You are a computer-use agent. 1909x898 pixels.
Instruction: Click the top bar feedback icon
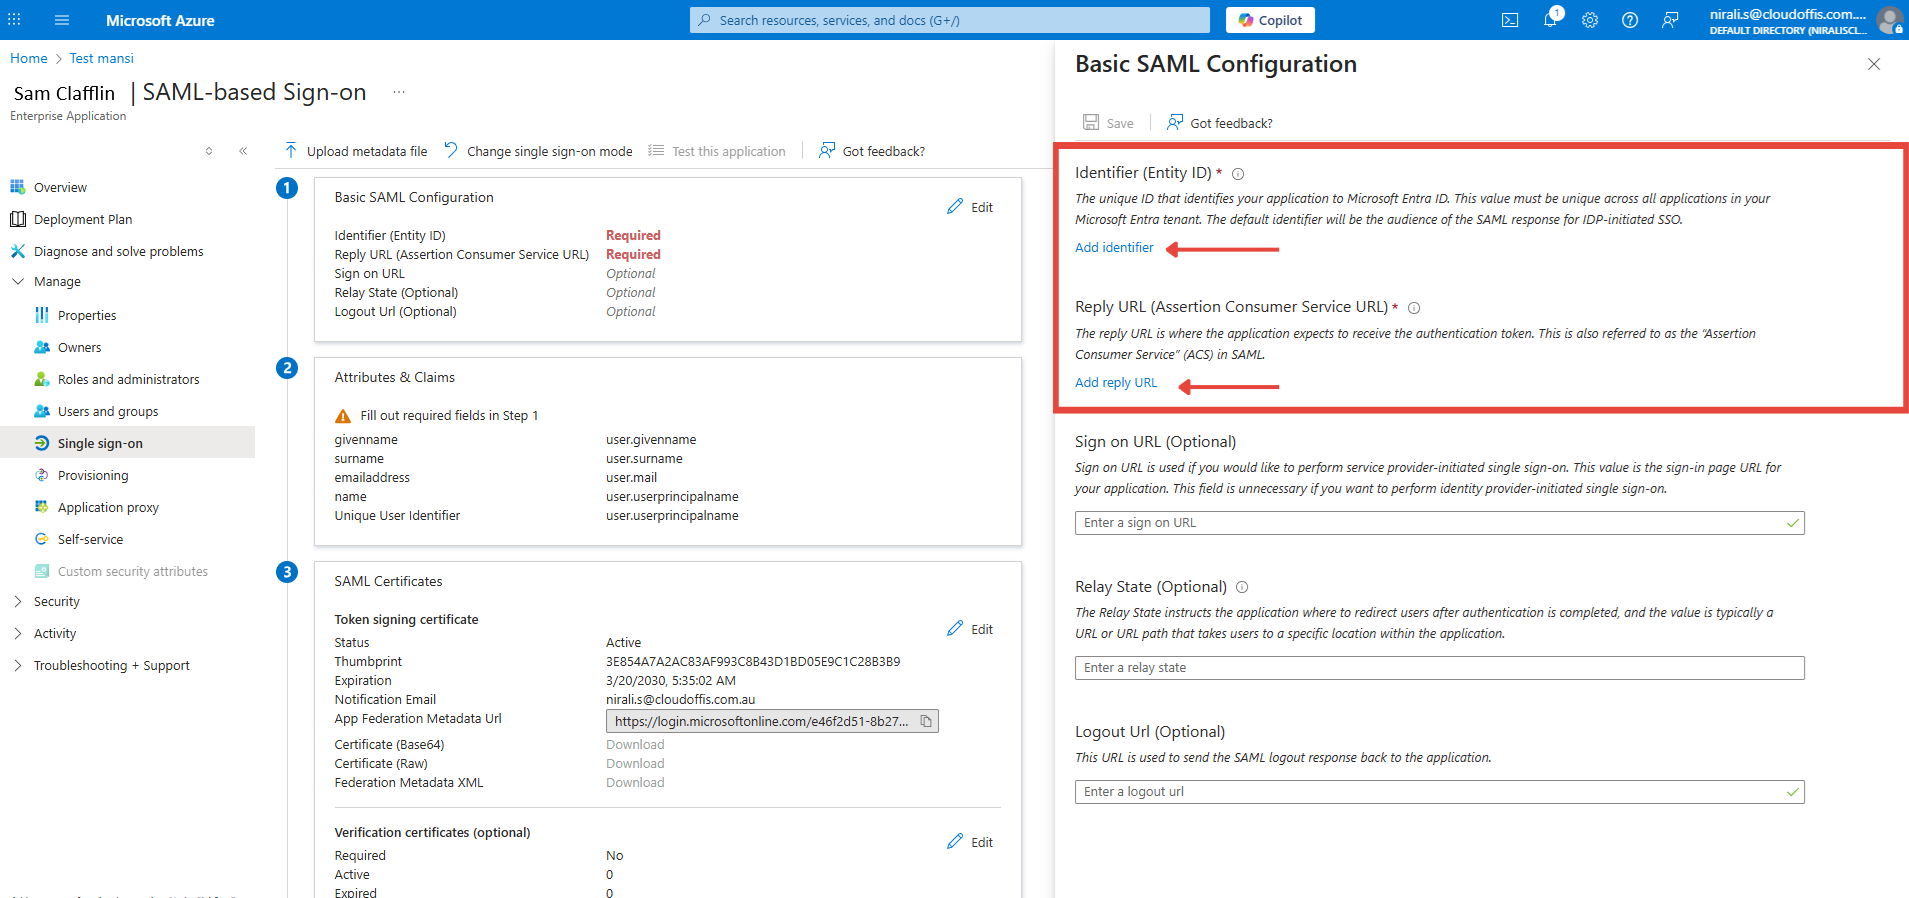pyautogui.click(x=1670, y=20)
